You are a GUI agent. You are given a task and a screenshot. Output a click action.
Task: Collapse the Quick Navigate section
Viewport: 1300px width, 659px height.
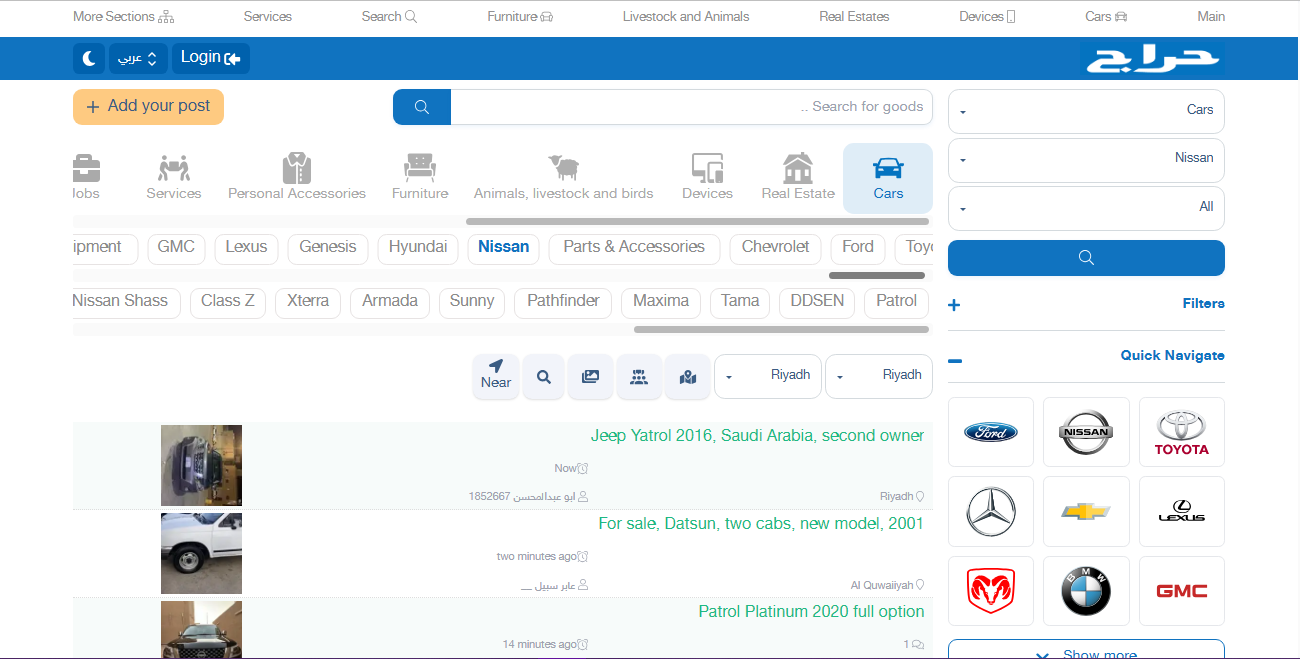(x=1086, y=357)
